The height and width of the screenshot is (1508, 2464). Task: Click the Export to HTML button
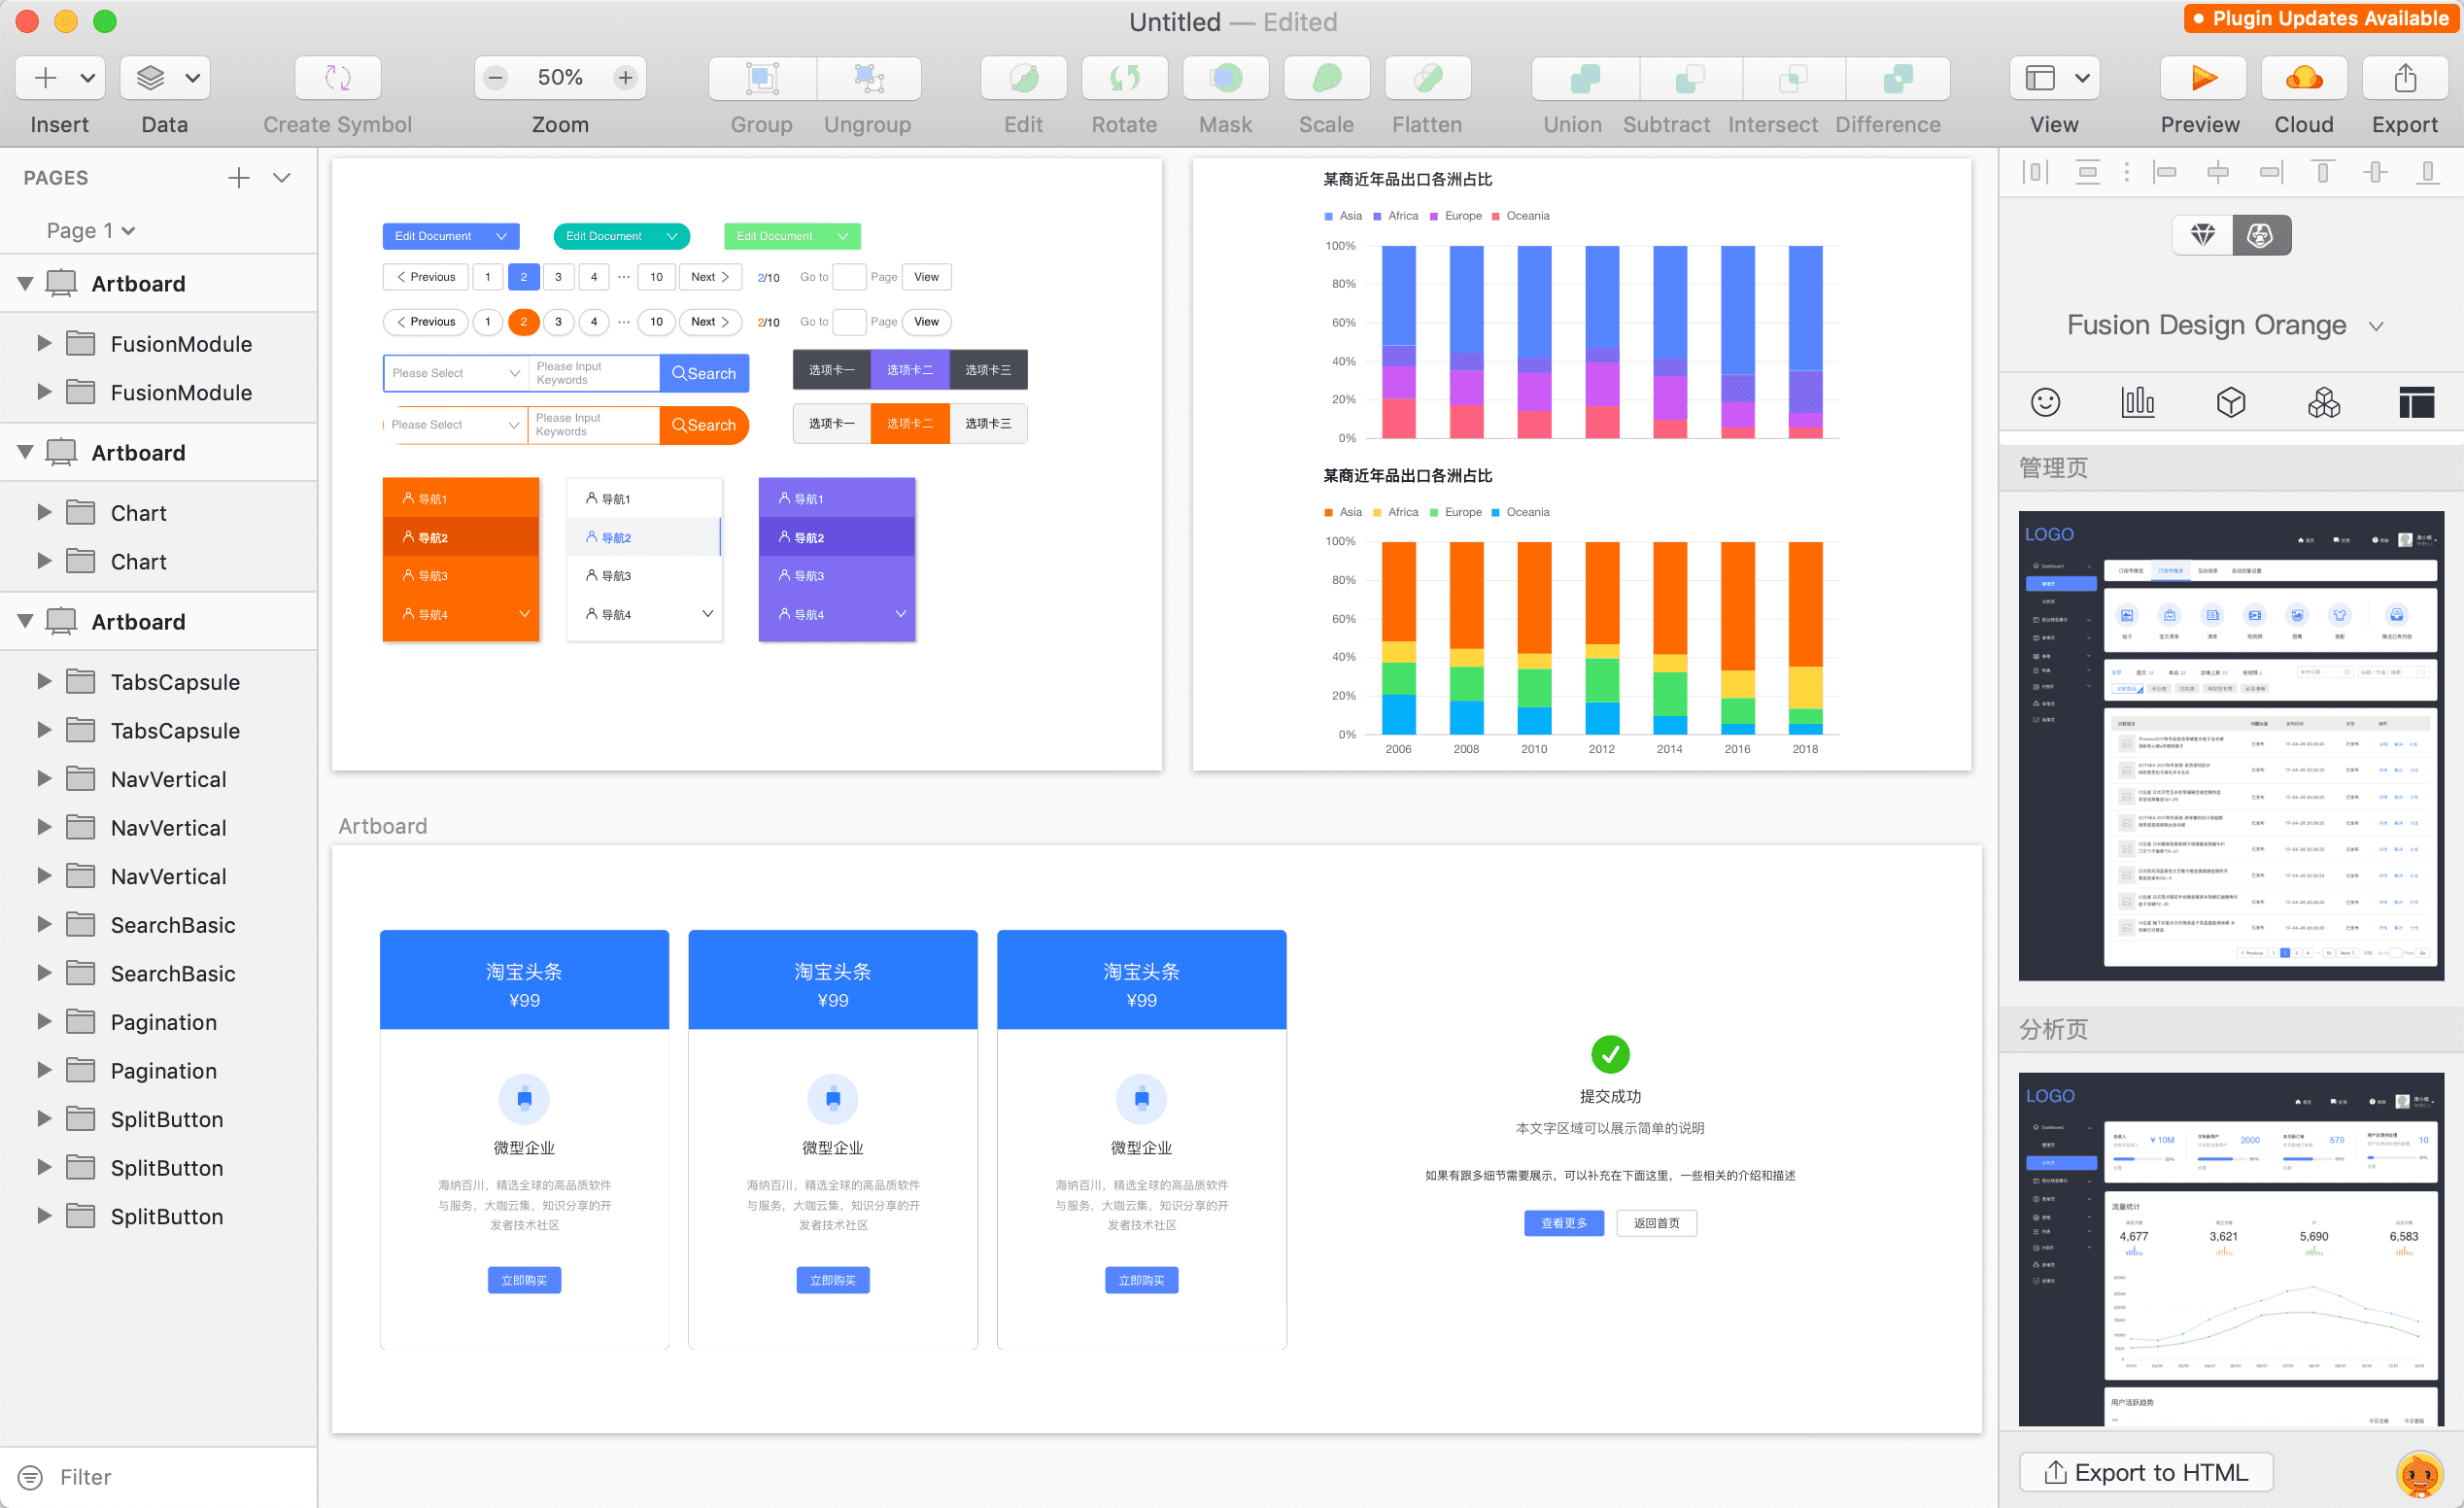click(x=2146, y=1472)
